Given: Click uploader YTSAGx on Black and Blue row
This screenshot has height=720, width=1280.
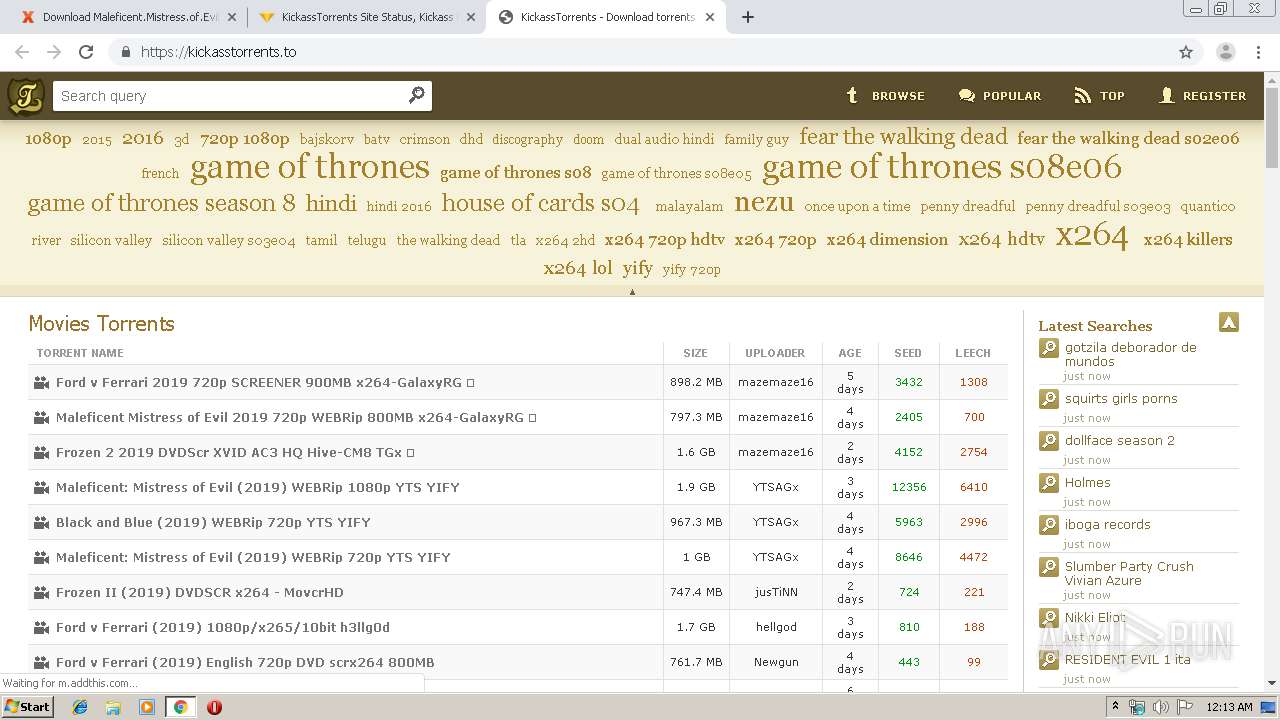Looking at the screenshot, I should point(775,522).
